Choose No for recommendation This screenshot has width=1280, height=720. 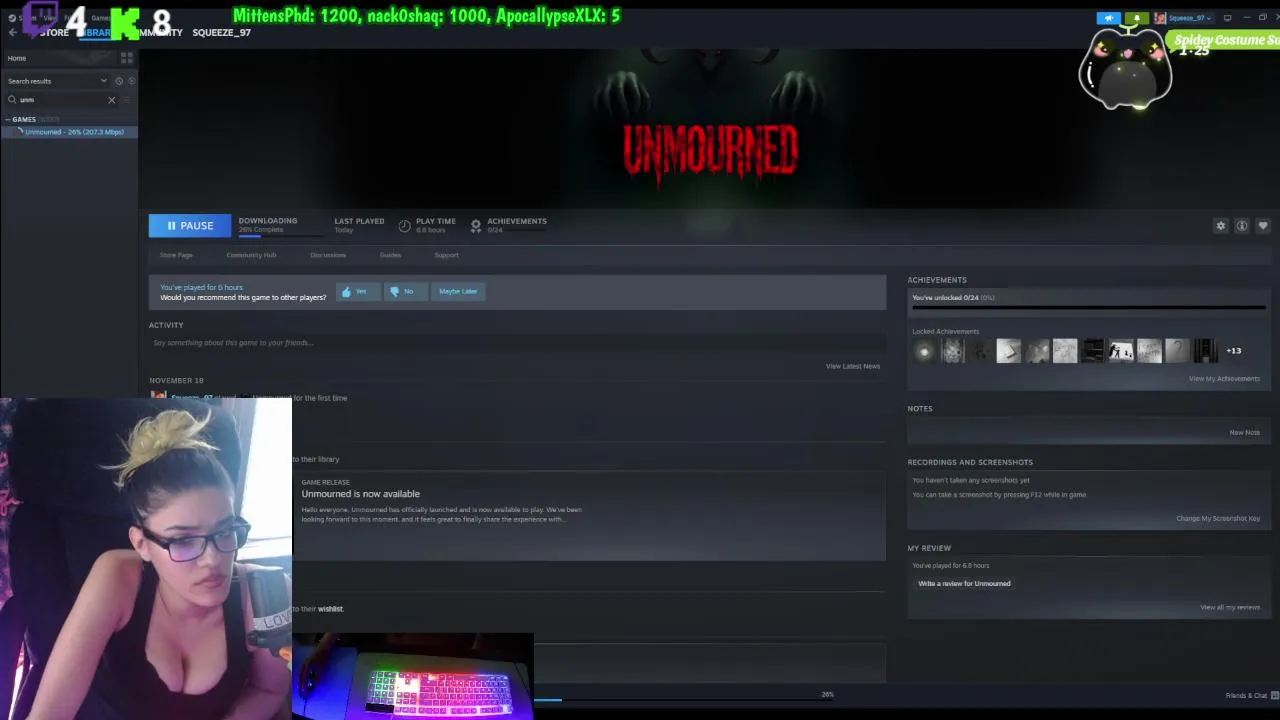click(x=404, y=291)
